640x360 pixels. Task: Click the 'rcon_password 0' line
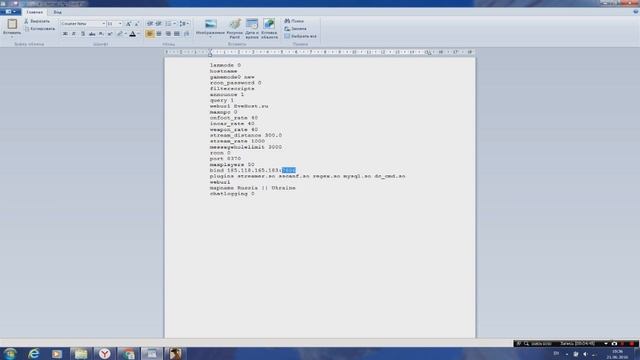click(236, 83)
